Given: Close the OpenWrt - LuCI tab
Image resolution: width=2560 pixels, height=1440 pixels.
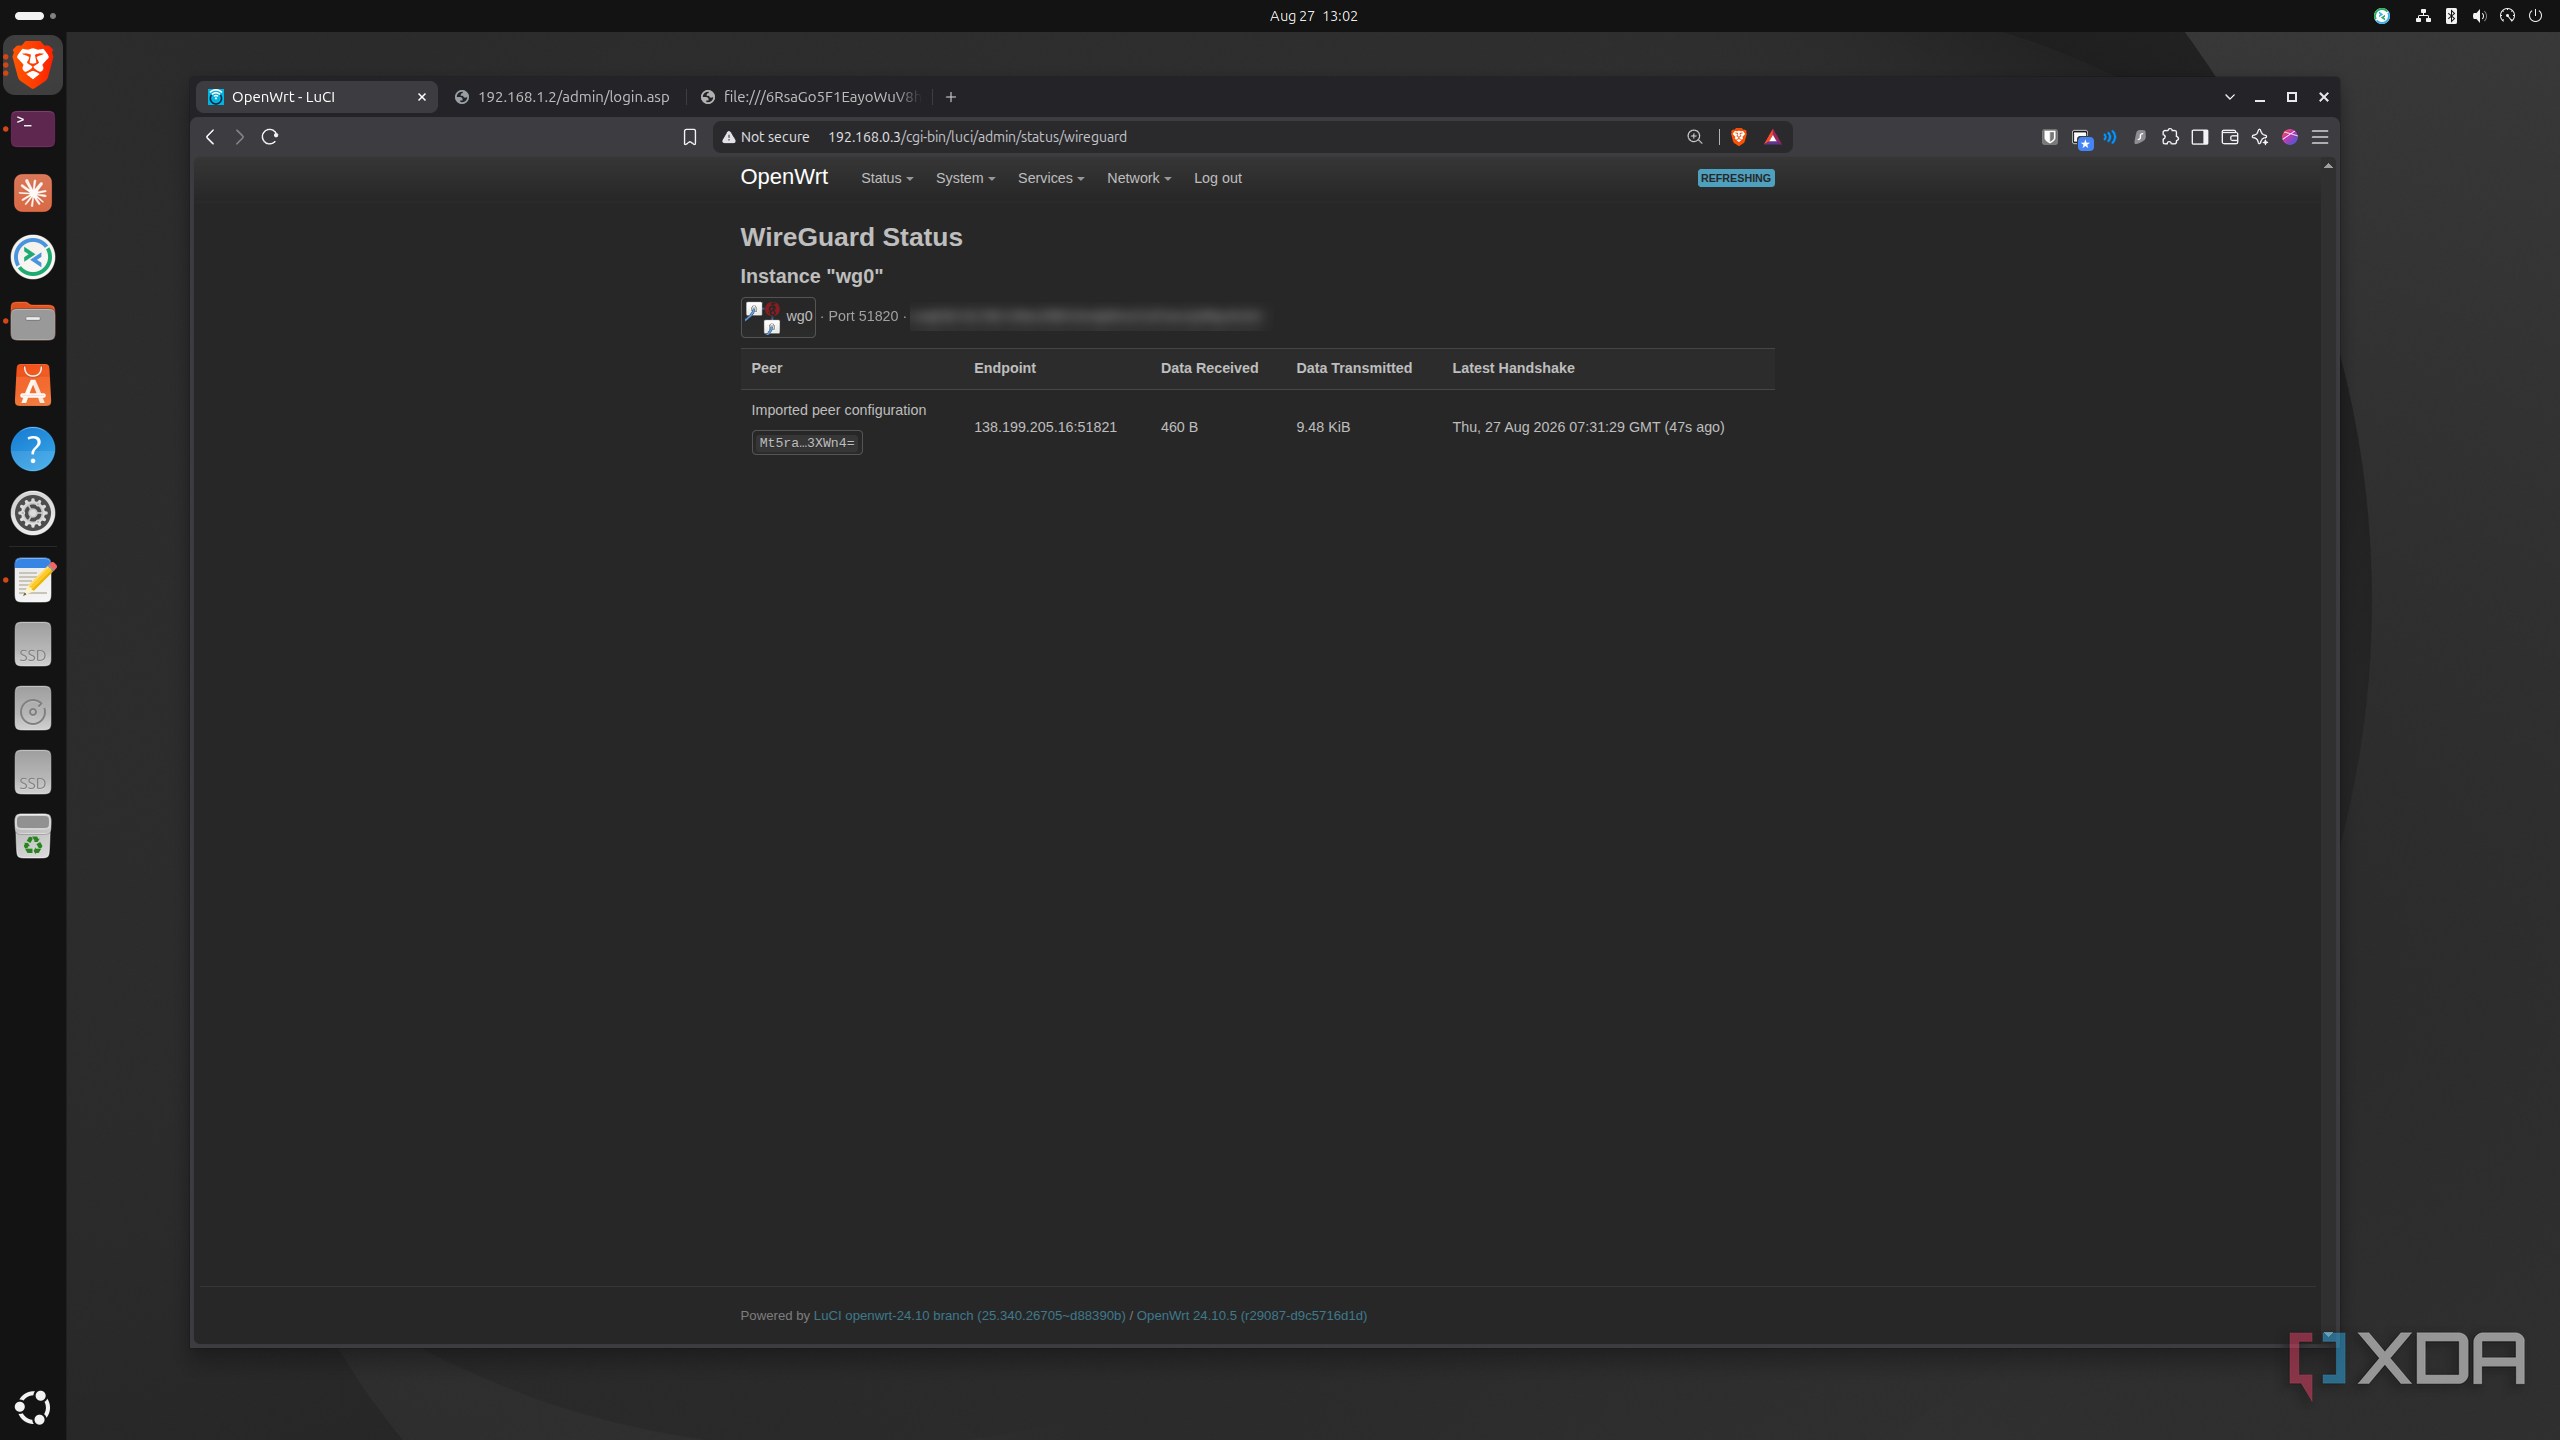Looking at the screenshot, I should pyautogui.click(x=422, y=97).
